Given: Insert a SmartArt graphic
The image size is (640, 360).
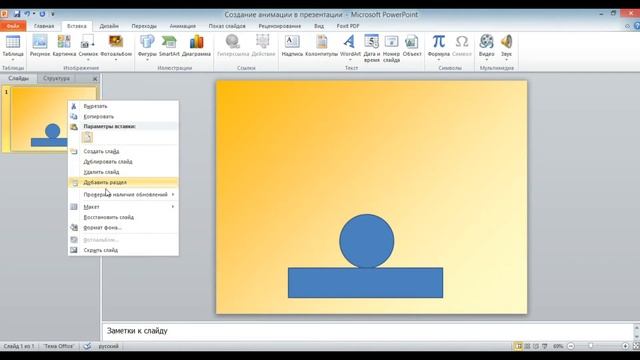Looking at the screenshot, I should tap(169, 45).
